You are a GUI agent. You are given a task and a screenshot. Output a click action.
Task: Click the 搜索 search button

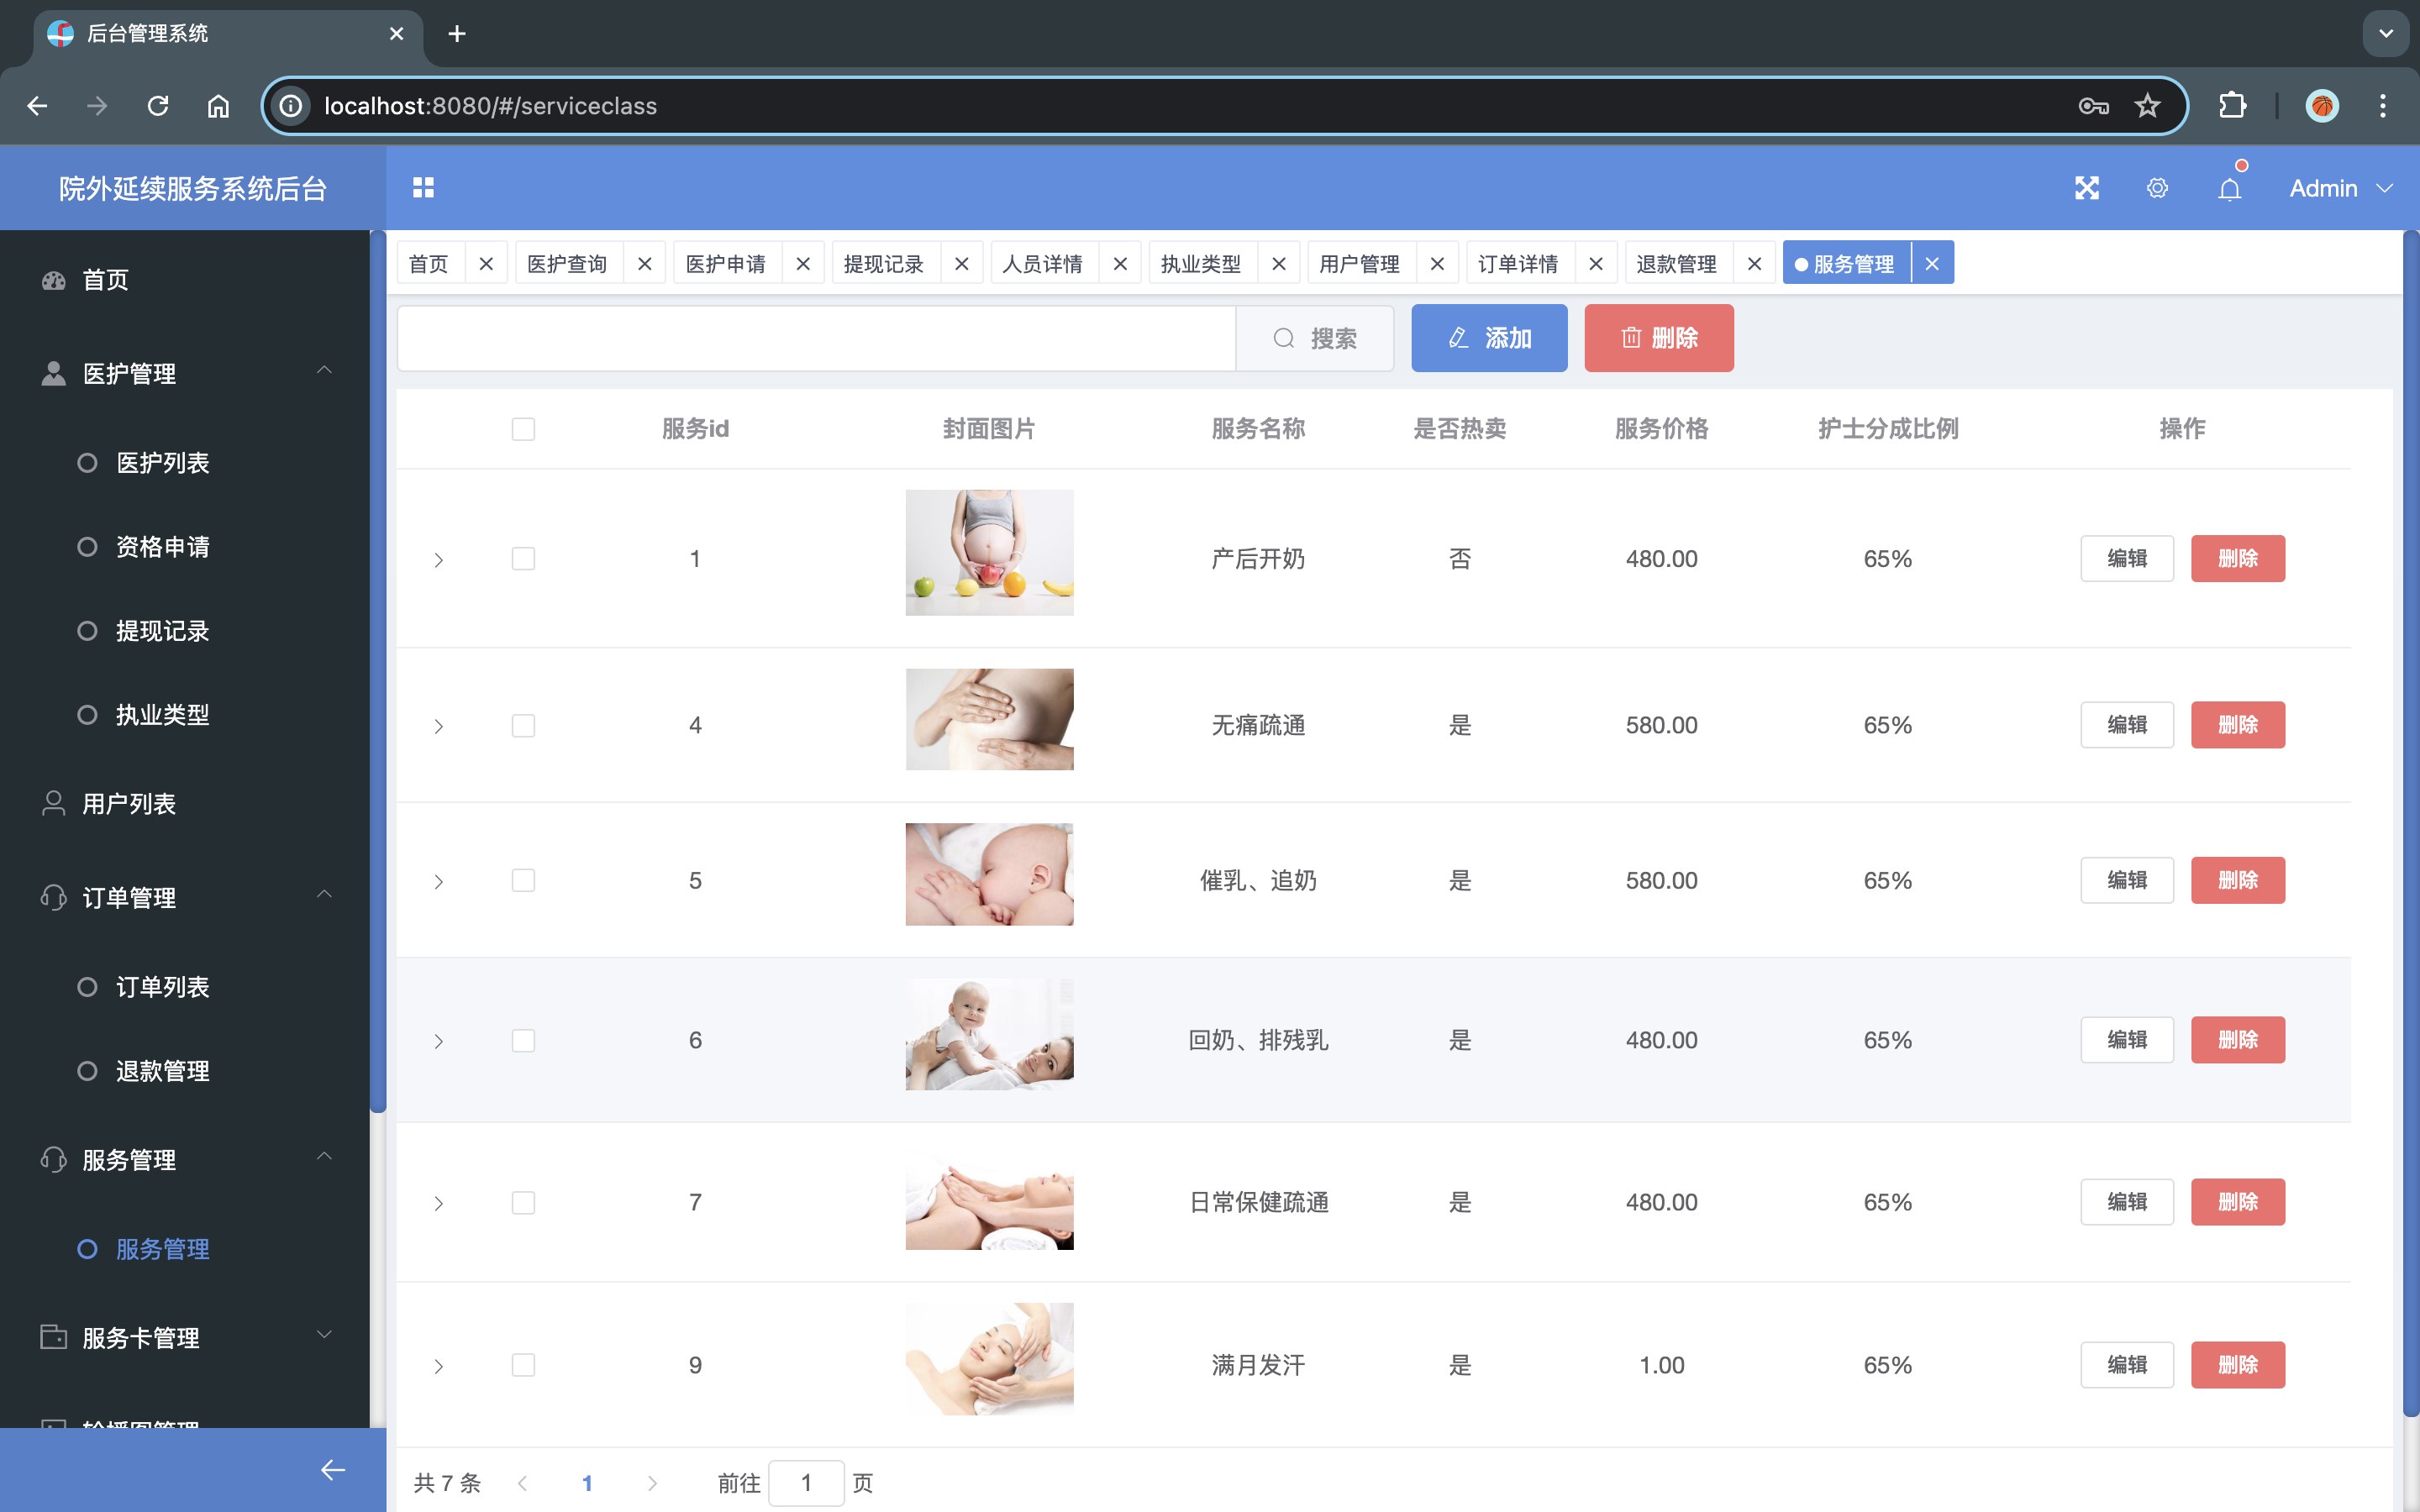click(x=1314, y=338)
